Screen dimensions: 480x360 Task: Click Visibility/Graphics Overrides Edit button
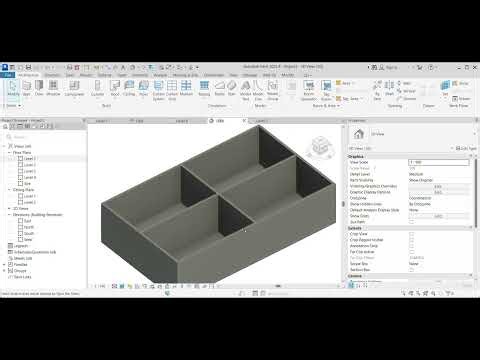click(438, 186)
